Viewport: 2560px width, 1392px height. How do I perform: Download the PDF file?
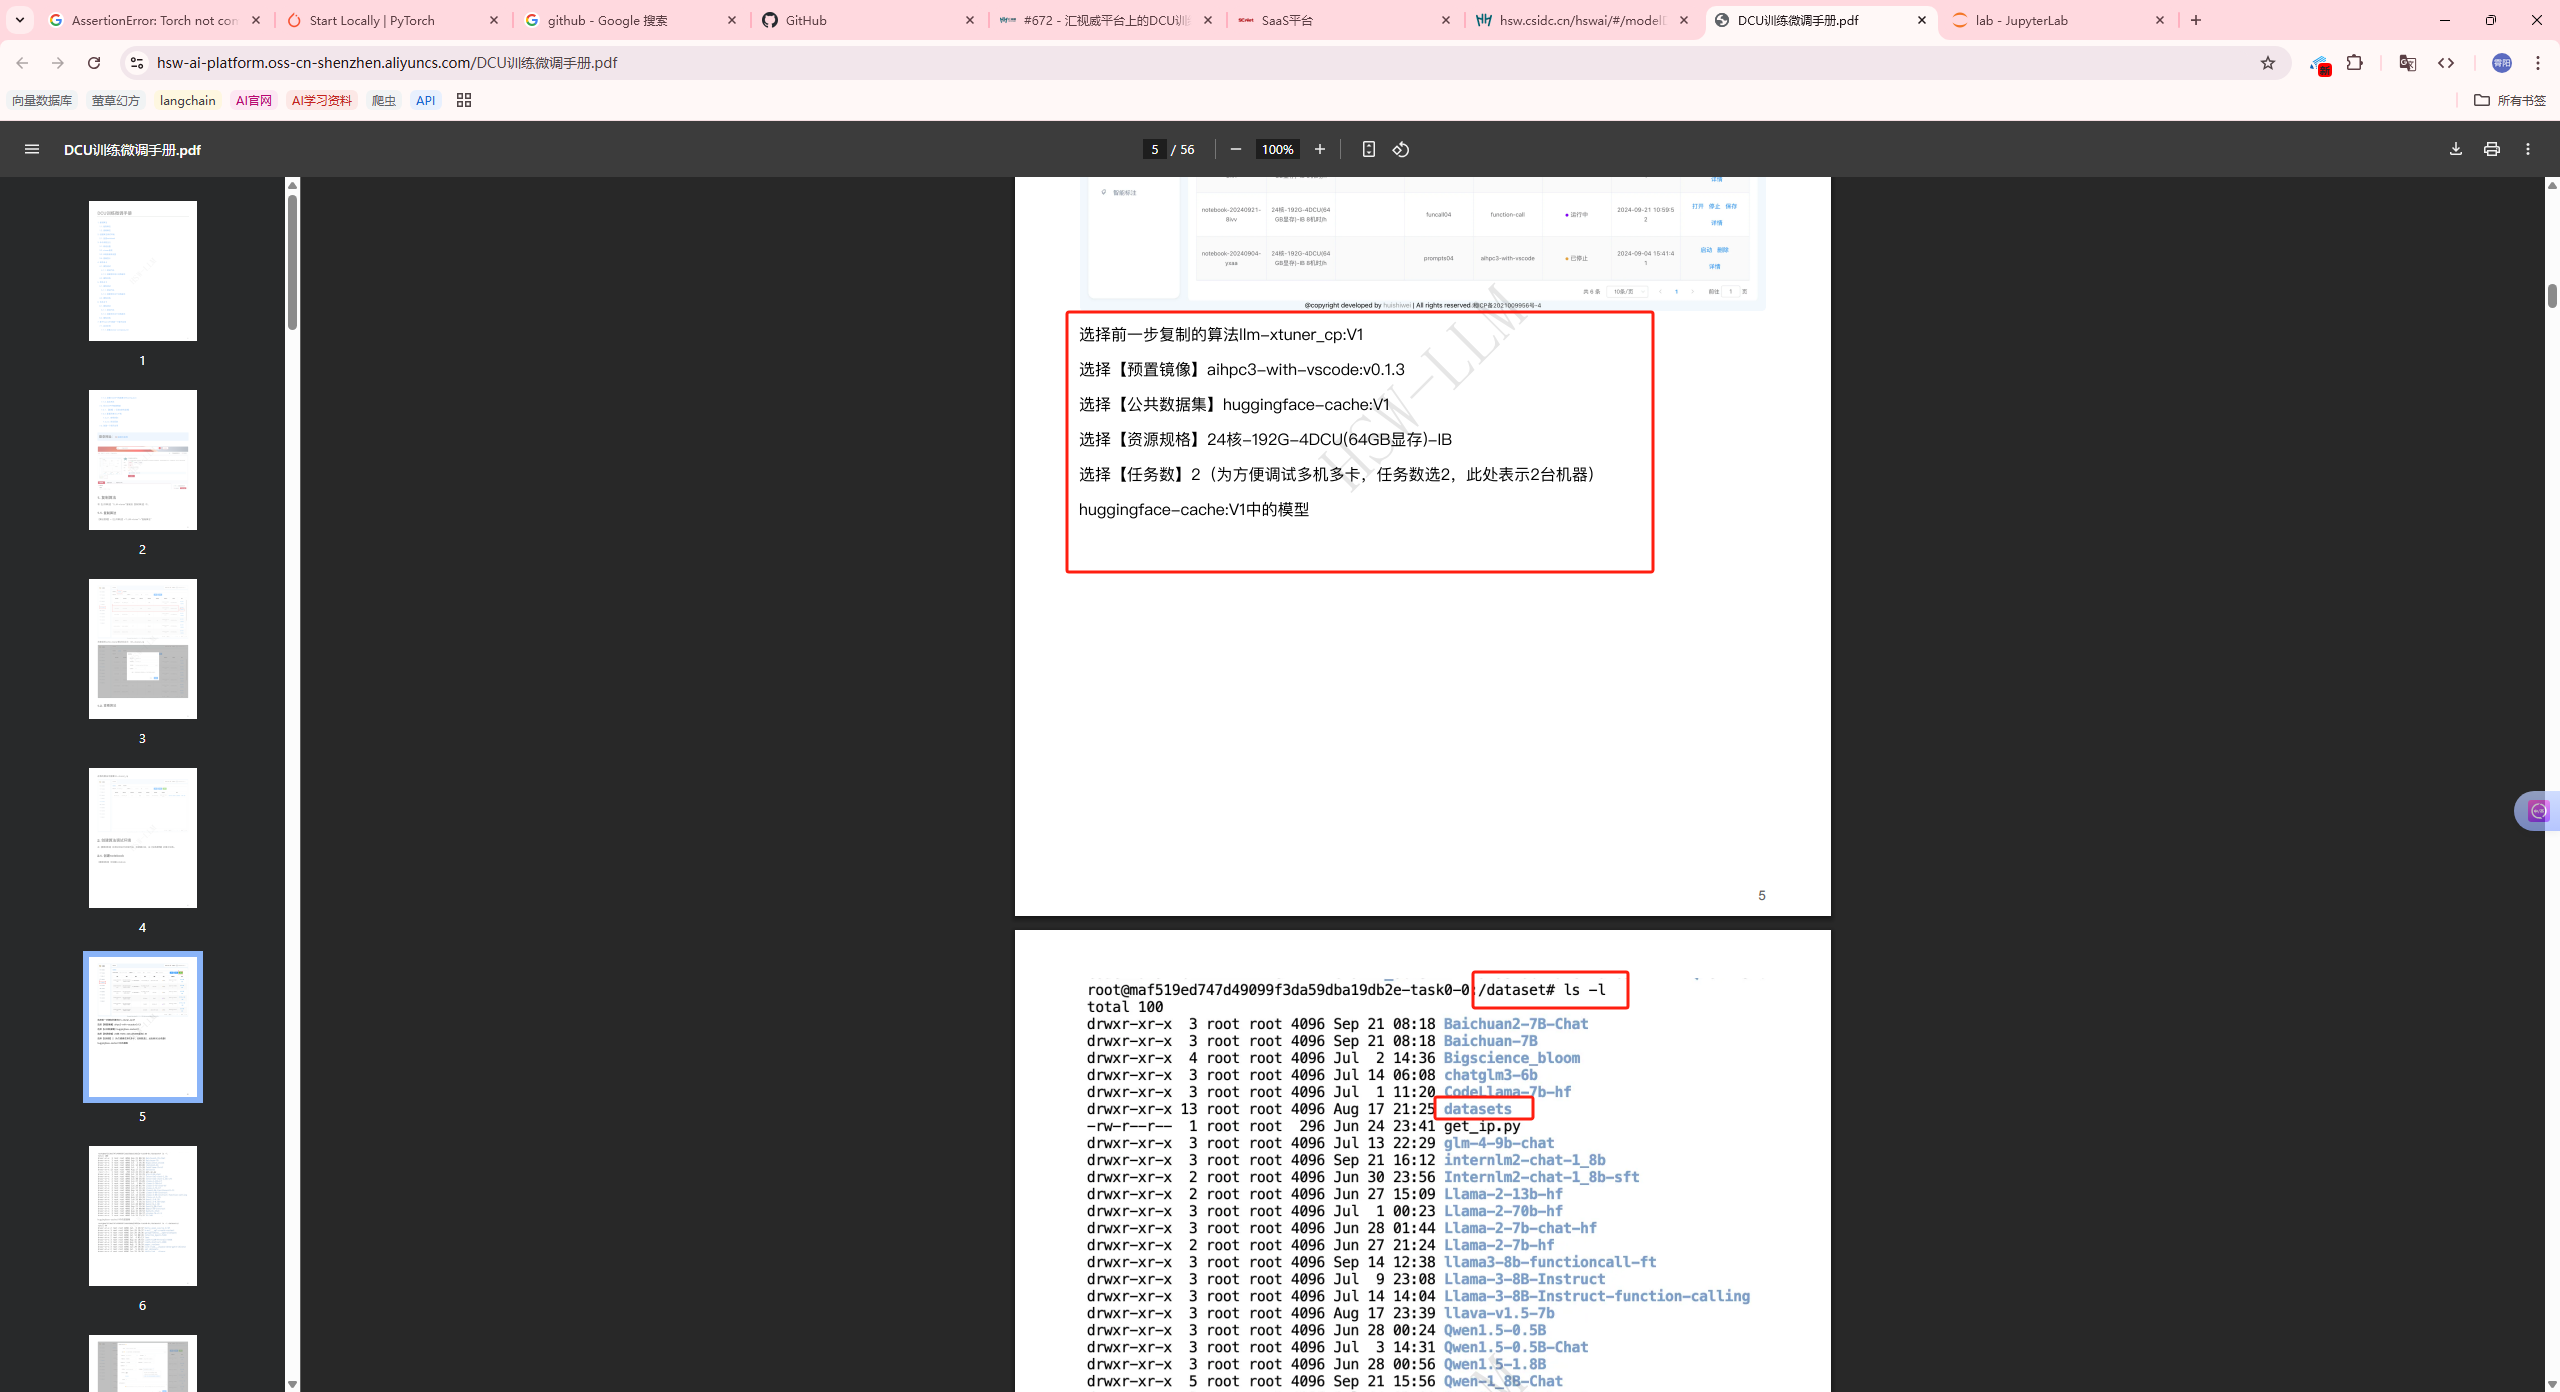[2456, 149]
